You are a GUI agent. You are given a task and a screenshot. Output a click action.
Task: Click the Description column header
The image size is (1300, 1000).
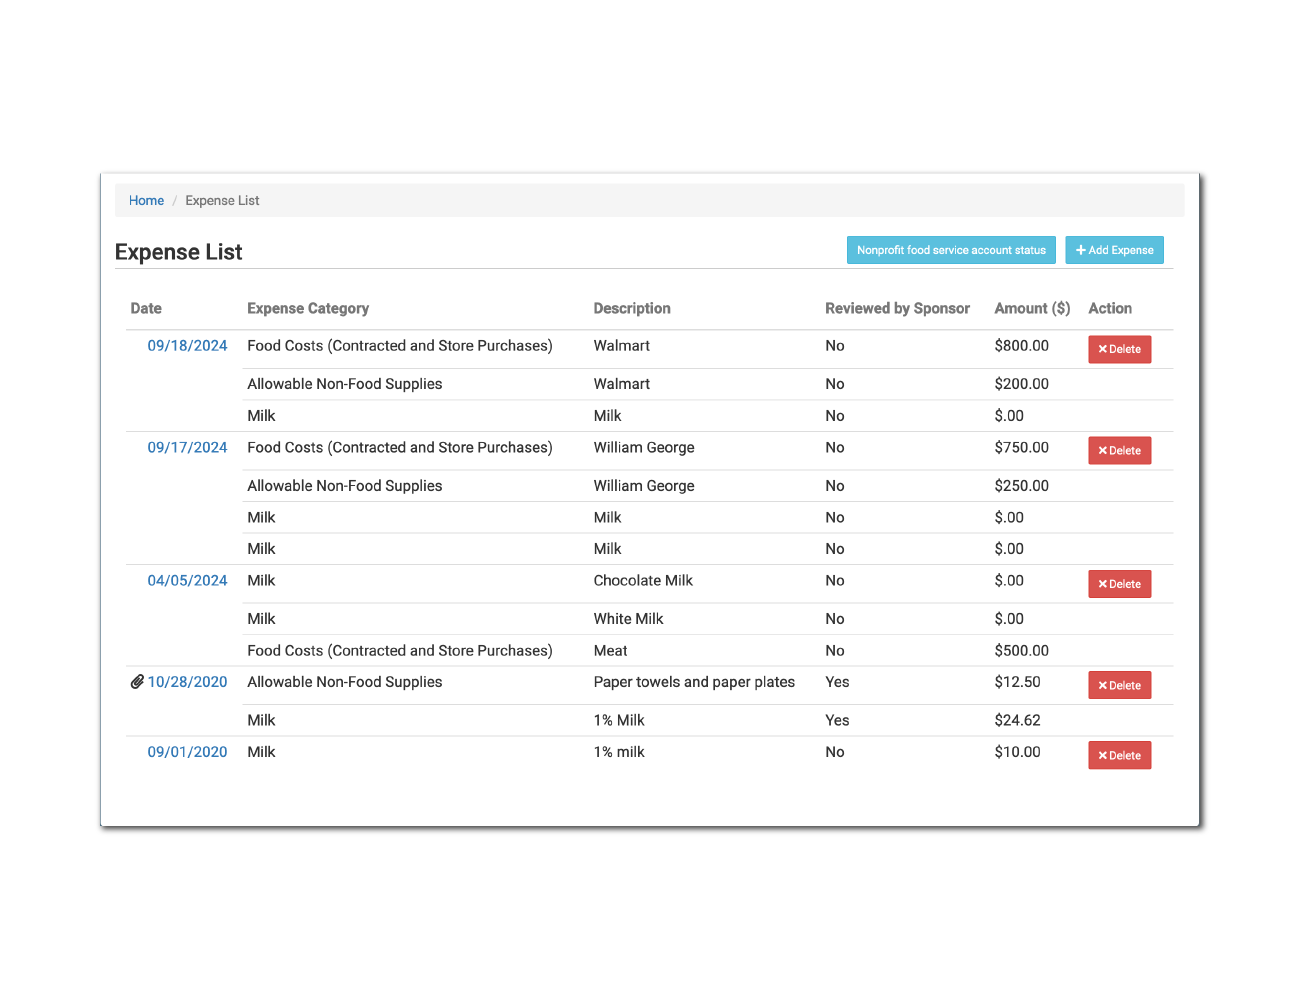click(632, 309)
